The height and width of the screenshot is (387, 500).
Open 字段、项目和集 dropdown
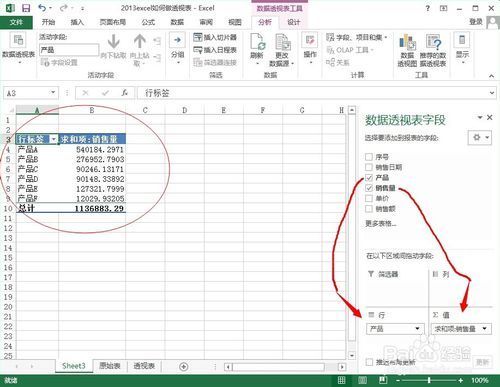point(356,37)
